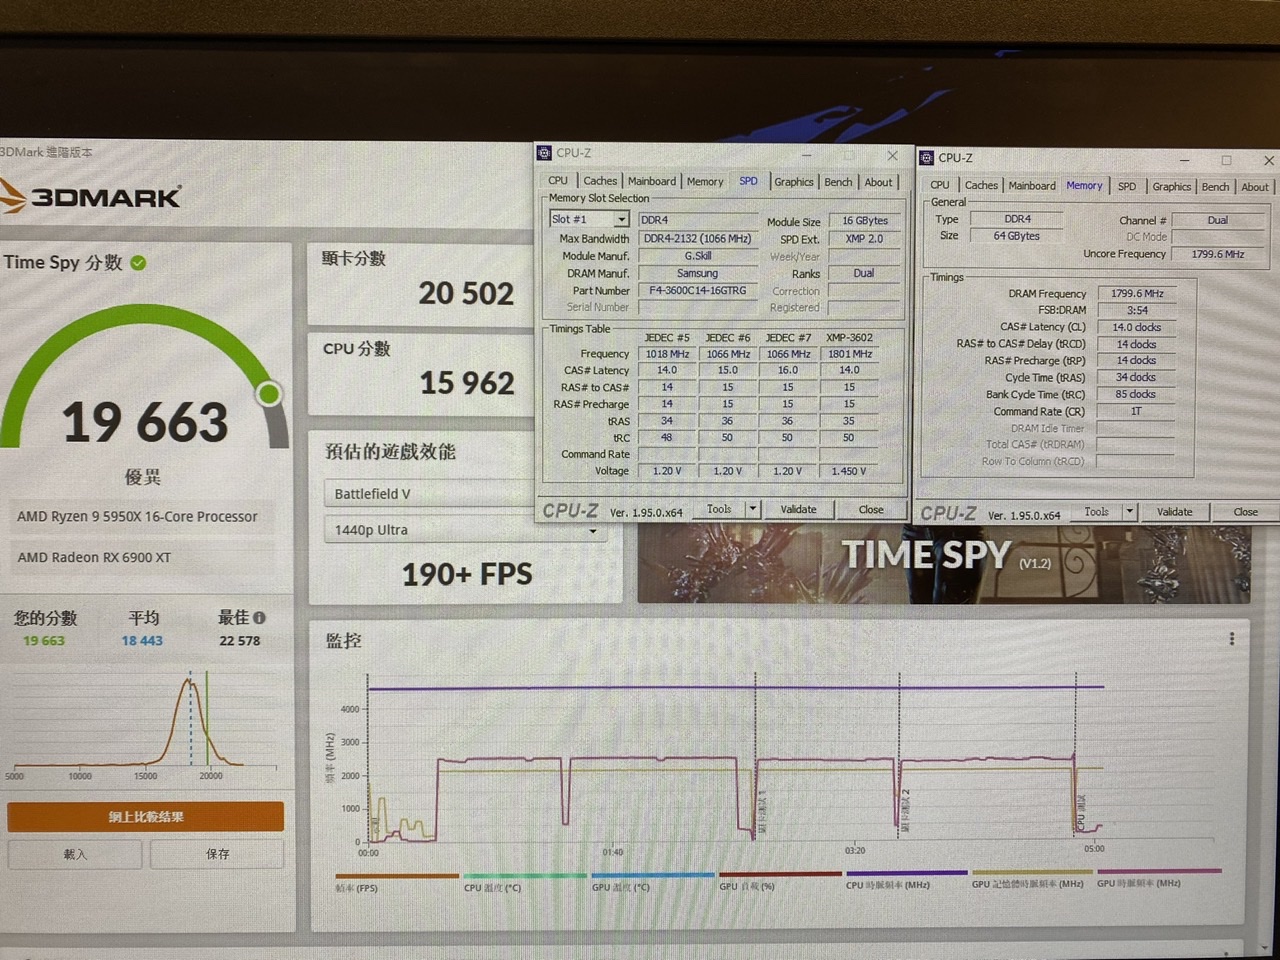Close the left CPU-Z window with X
The height and width of the screenshot is (960, 1280).
point(892,155)
